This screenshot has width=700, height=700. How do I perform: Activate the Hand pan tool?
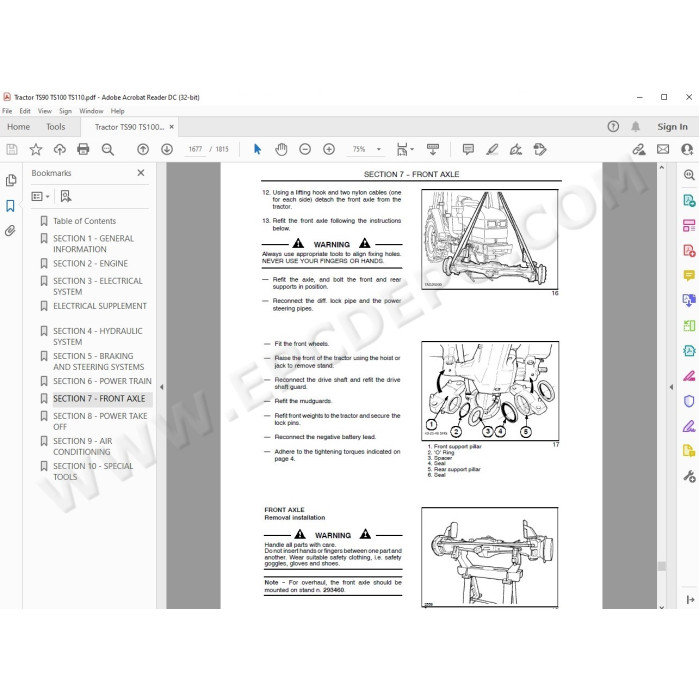coord(281,149)
